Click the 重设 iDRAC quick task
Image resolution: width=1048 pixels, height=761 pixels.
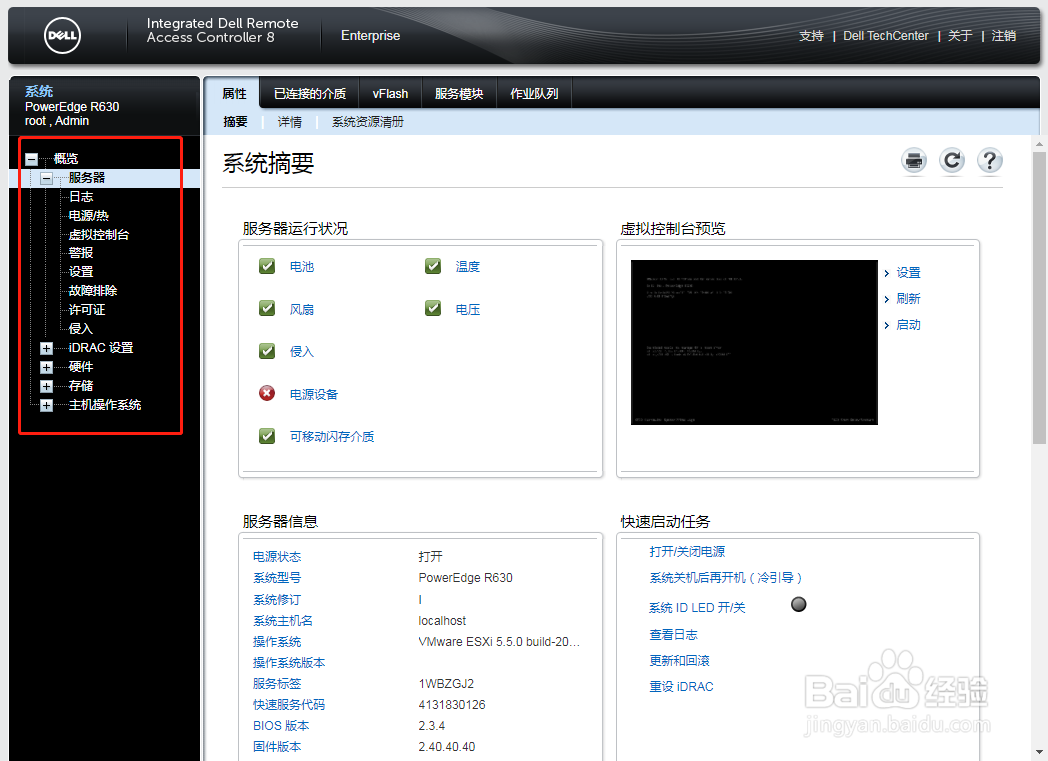click(681, 686)
